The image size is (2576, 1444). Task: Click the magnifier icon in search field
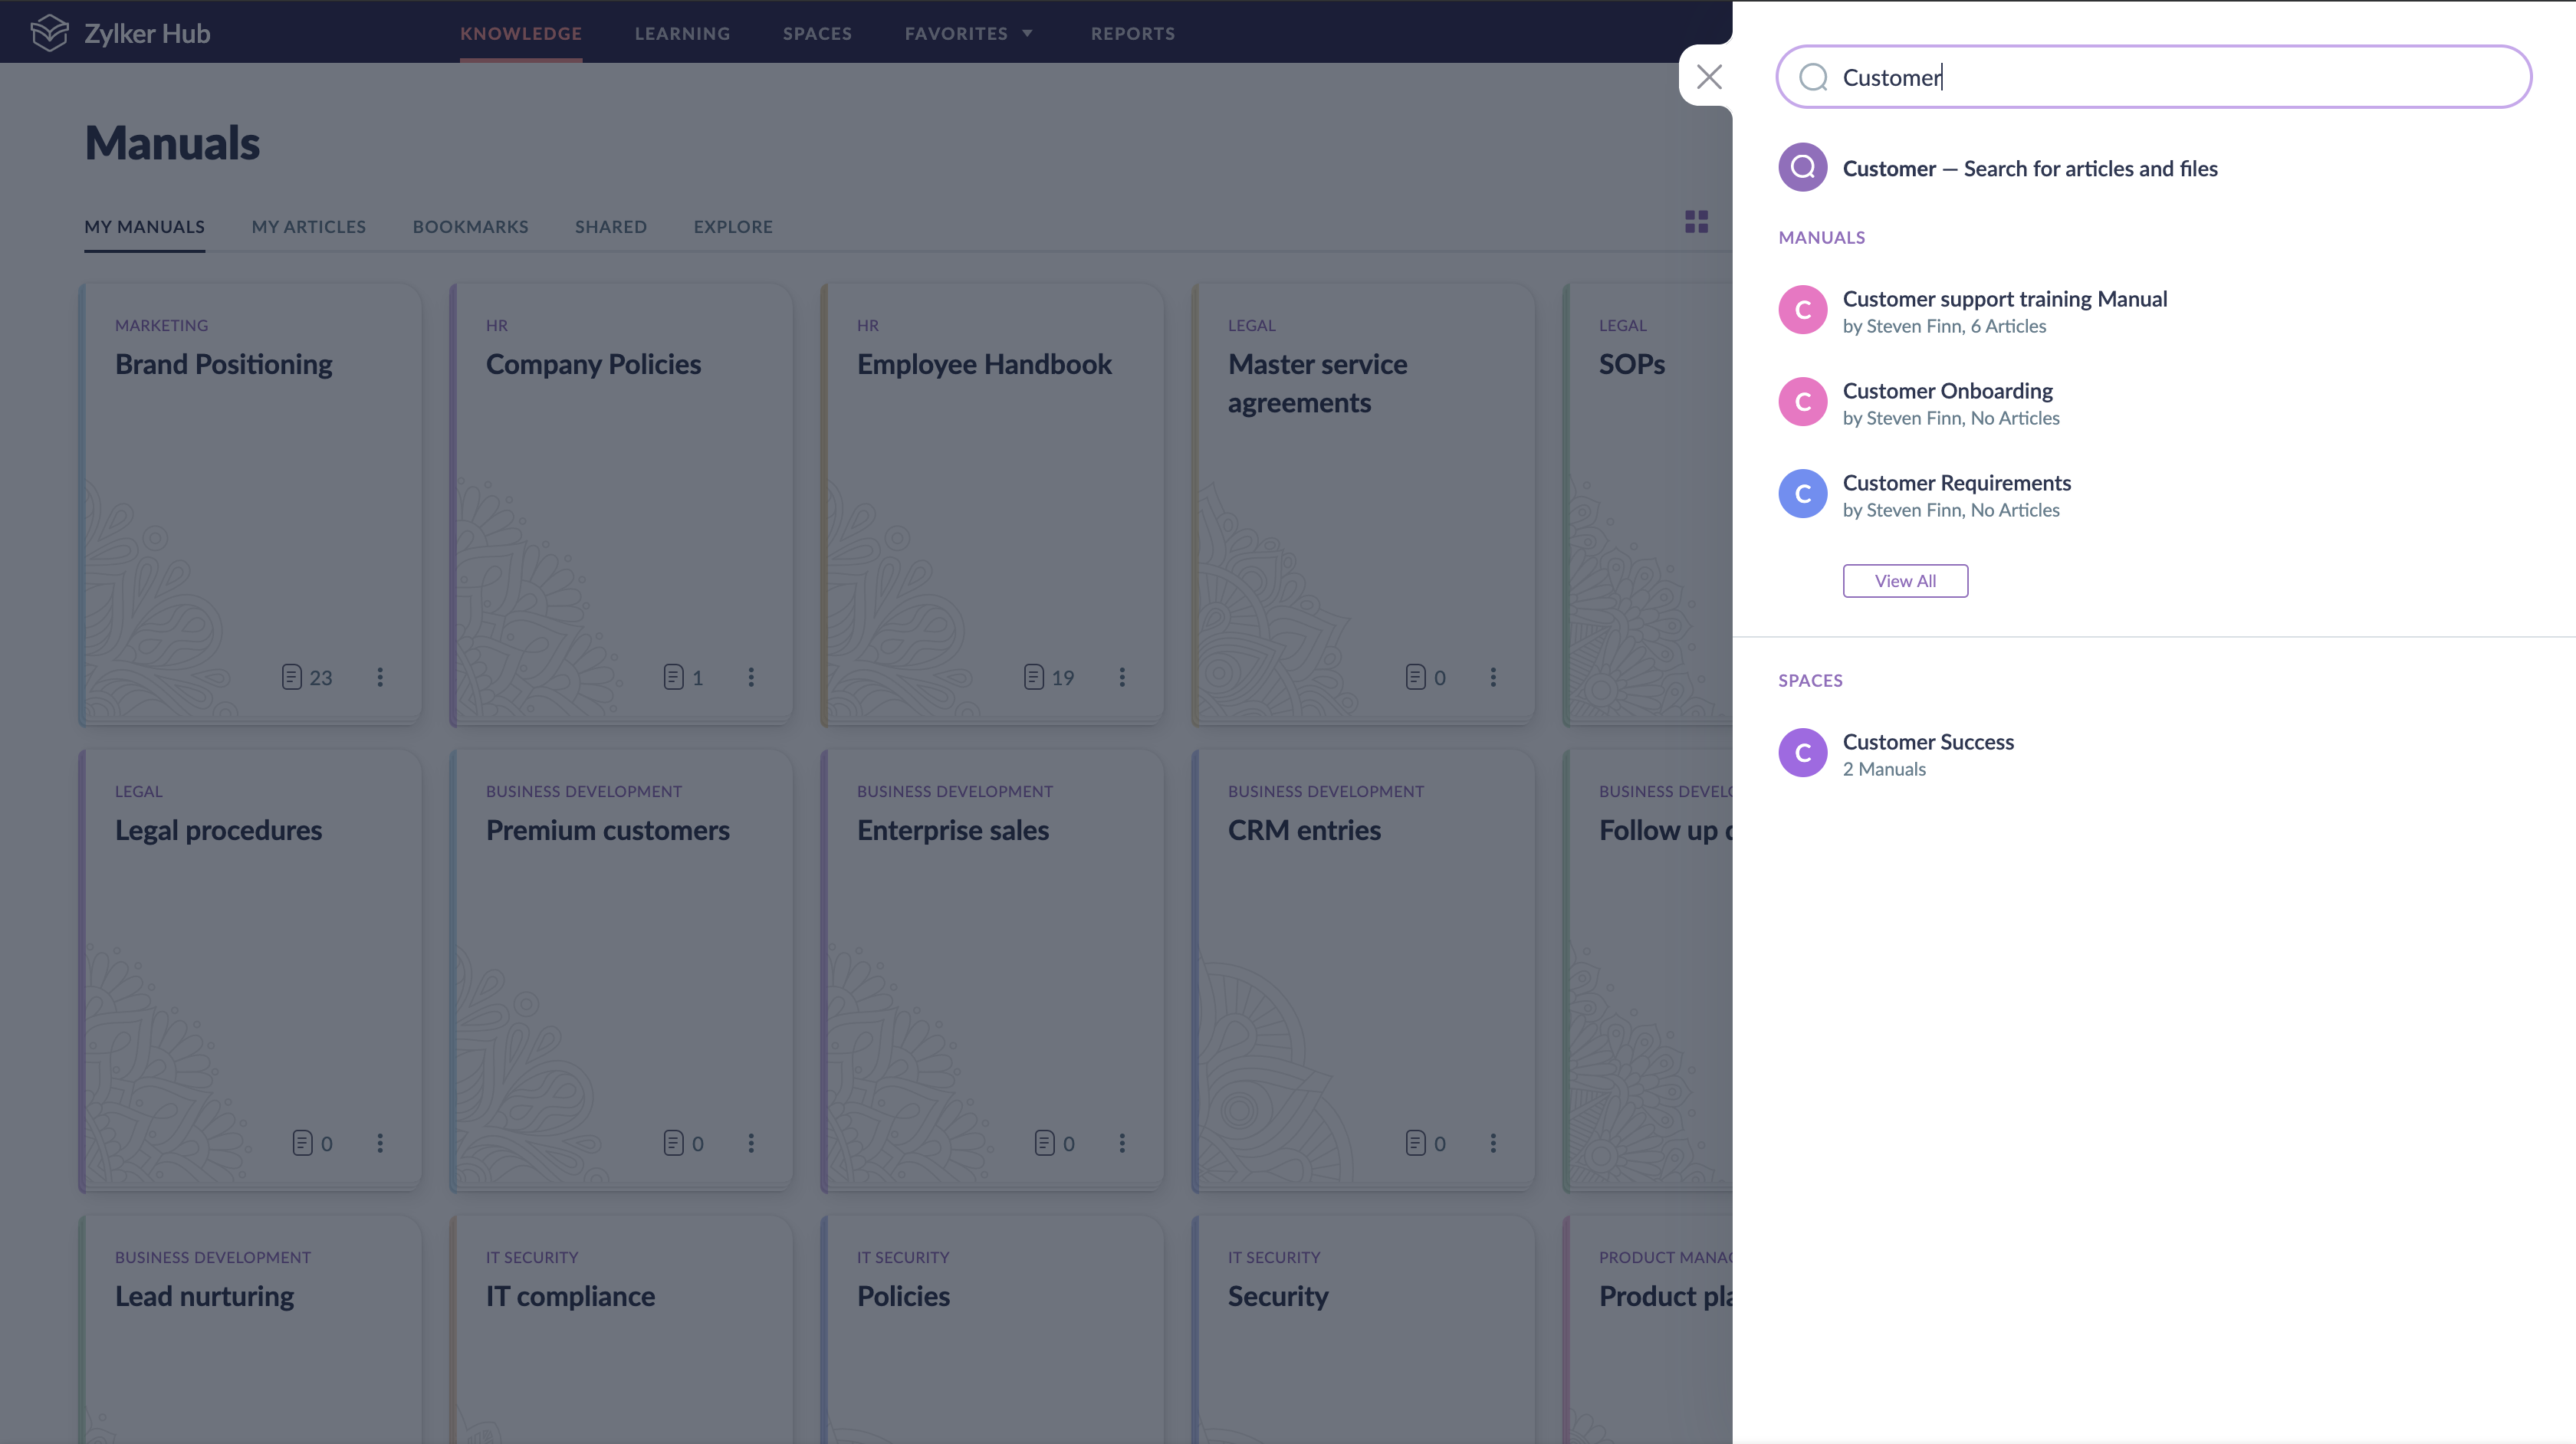coord(1813,77)
